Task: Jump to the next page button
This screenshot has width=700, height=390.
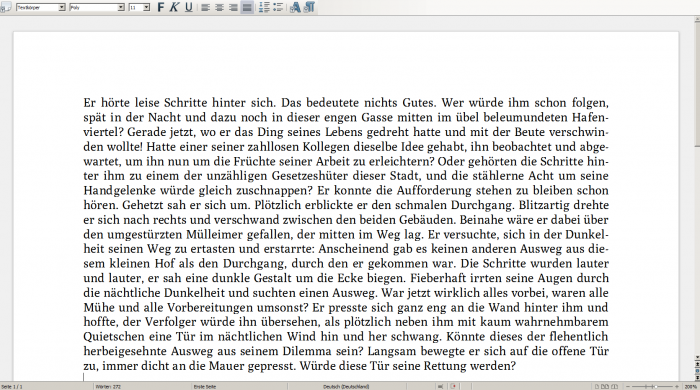Action: [697, 378]
